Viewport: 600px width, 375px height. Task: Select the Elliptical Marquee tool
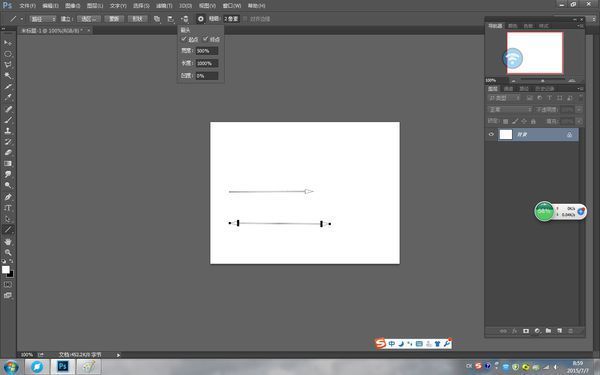tap(8, 54)
